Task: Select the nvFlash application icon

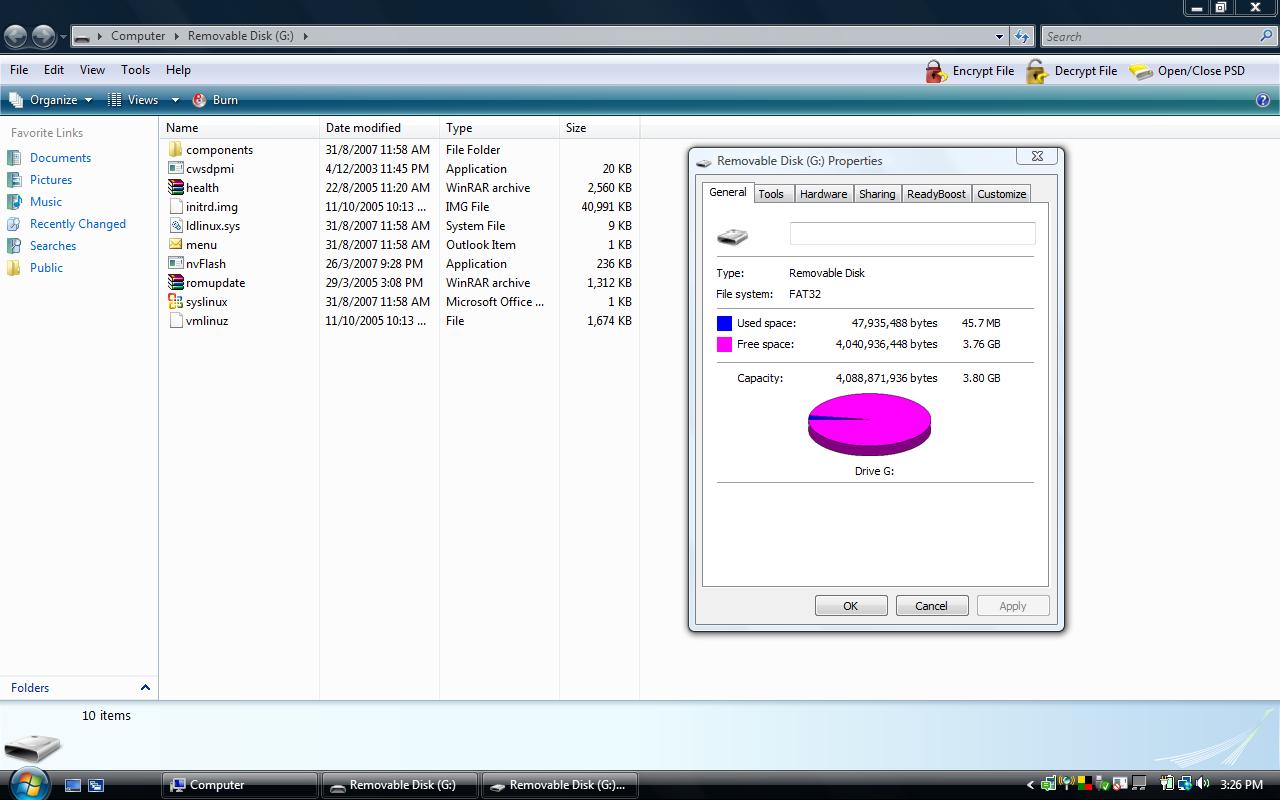Action: click(175, 263)
